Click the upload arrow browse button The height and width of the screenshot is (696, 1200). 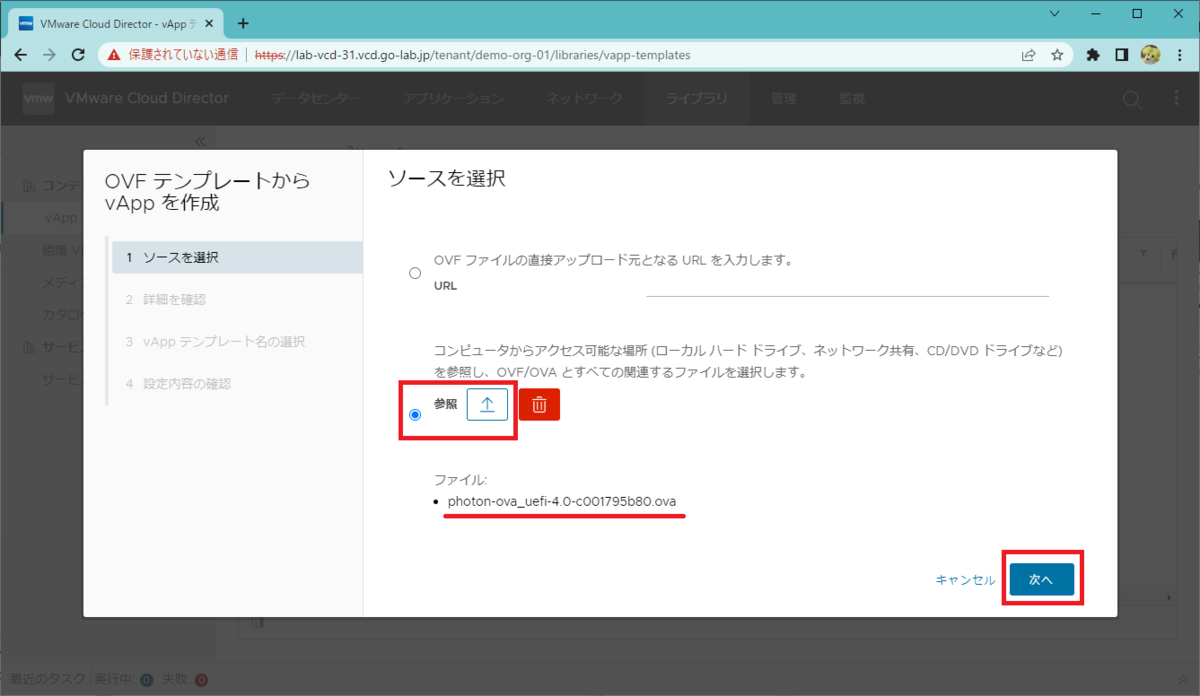pyautogui.click(x=487, y=404)
